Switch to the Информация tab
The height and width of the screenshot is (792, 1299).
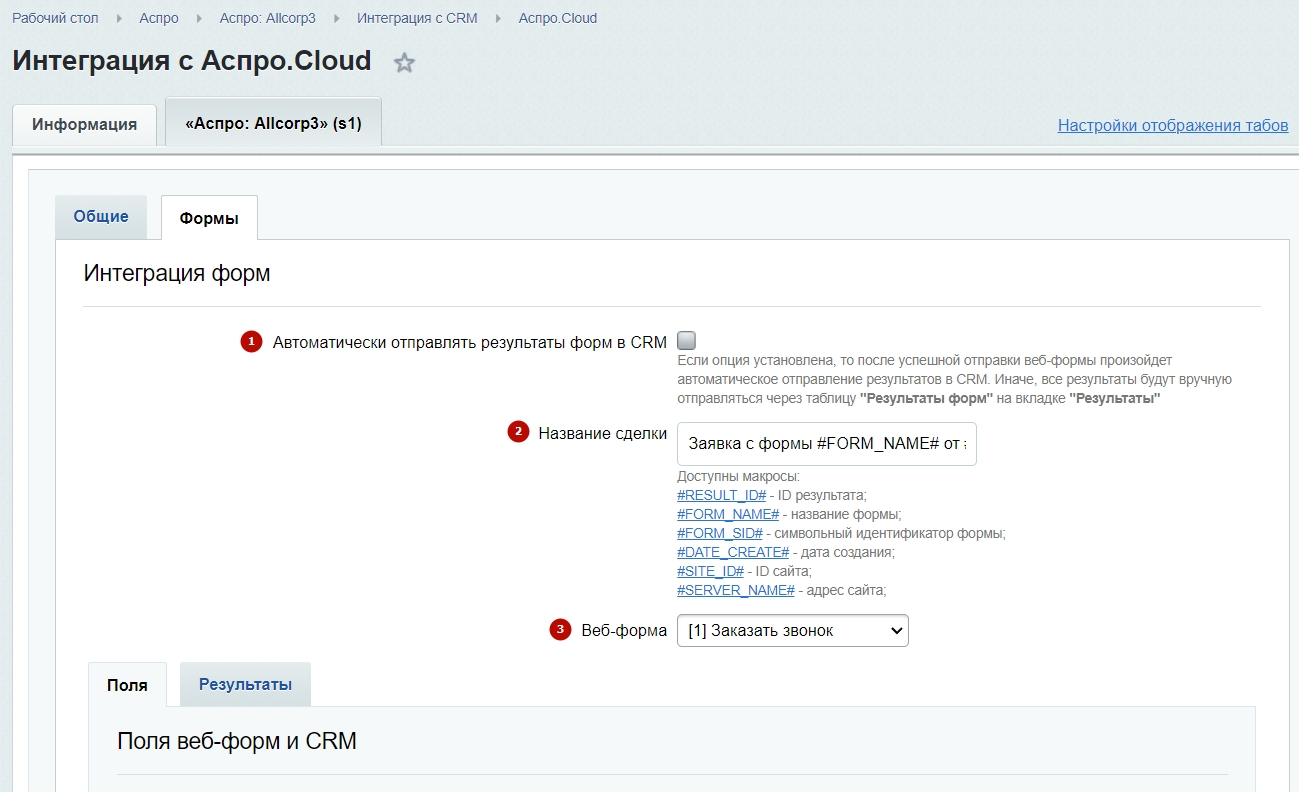pos(84,125)
